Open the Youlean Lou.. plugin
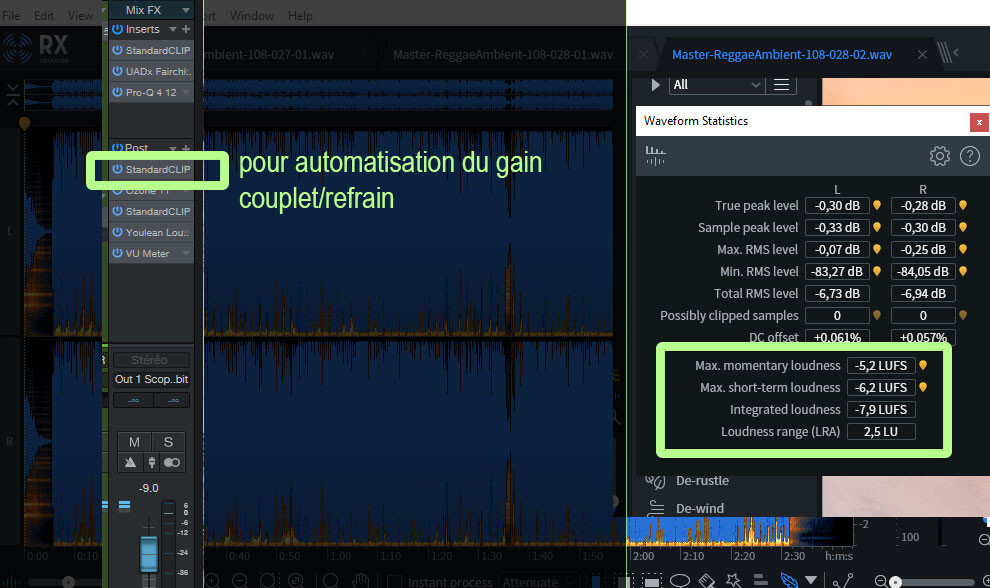This screenshot has width=990, height=588. (157, 232)
